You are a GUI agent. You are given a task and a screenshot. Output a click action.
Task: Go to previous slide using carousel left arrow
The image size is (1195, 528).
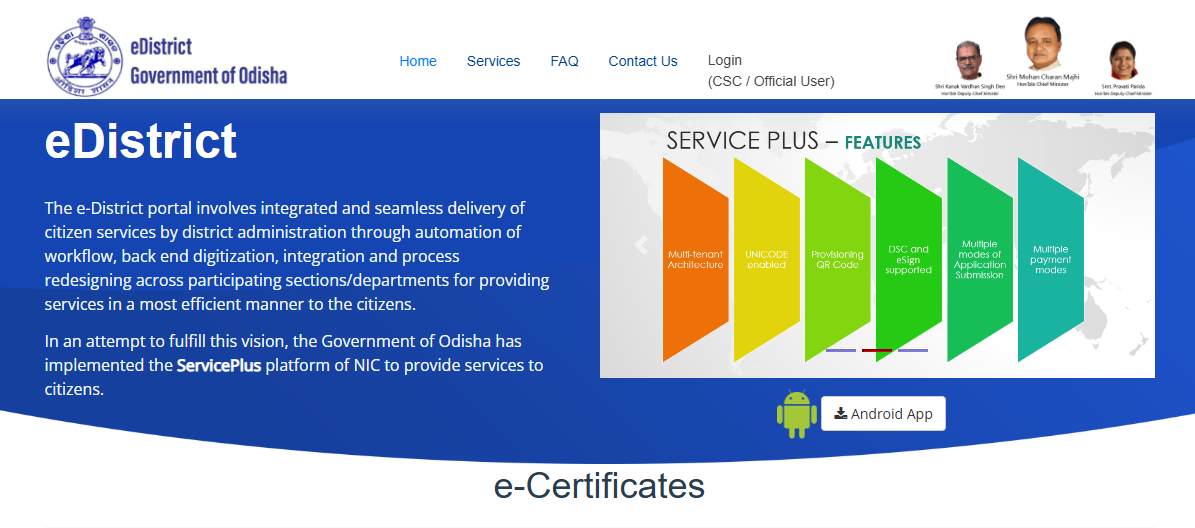tap(640, 246)
